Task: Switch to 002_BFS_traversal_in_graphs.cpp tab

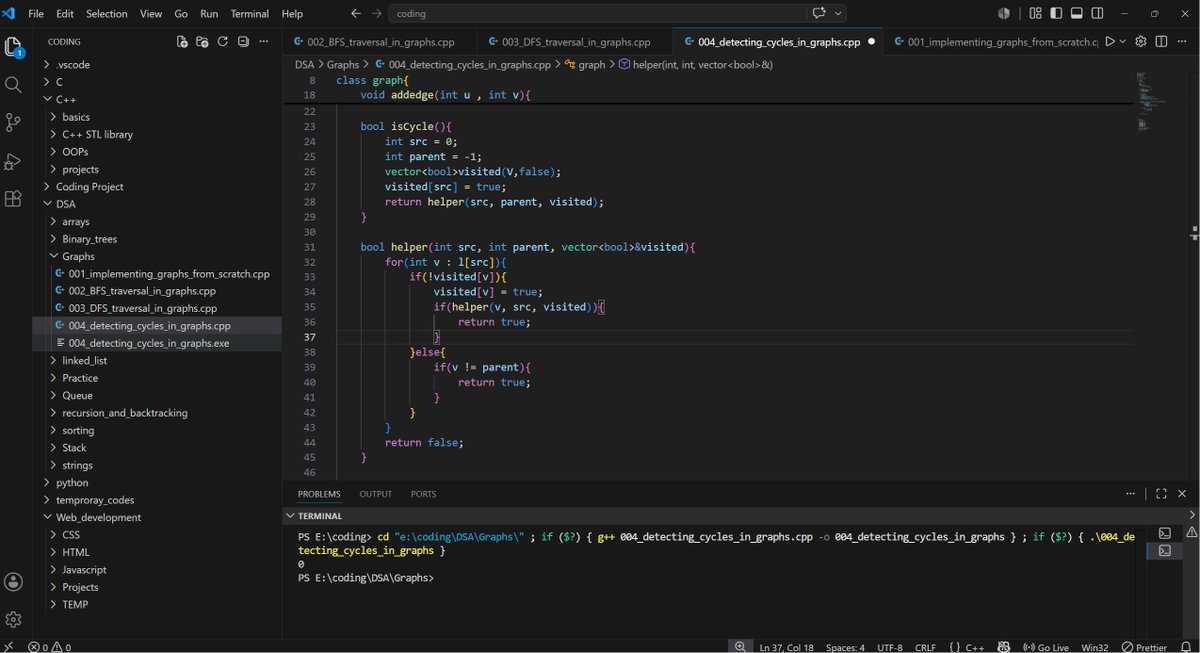Action: coord(380,42)
